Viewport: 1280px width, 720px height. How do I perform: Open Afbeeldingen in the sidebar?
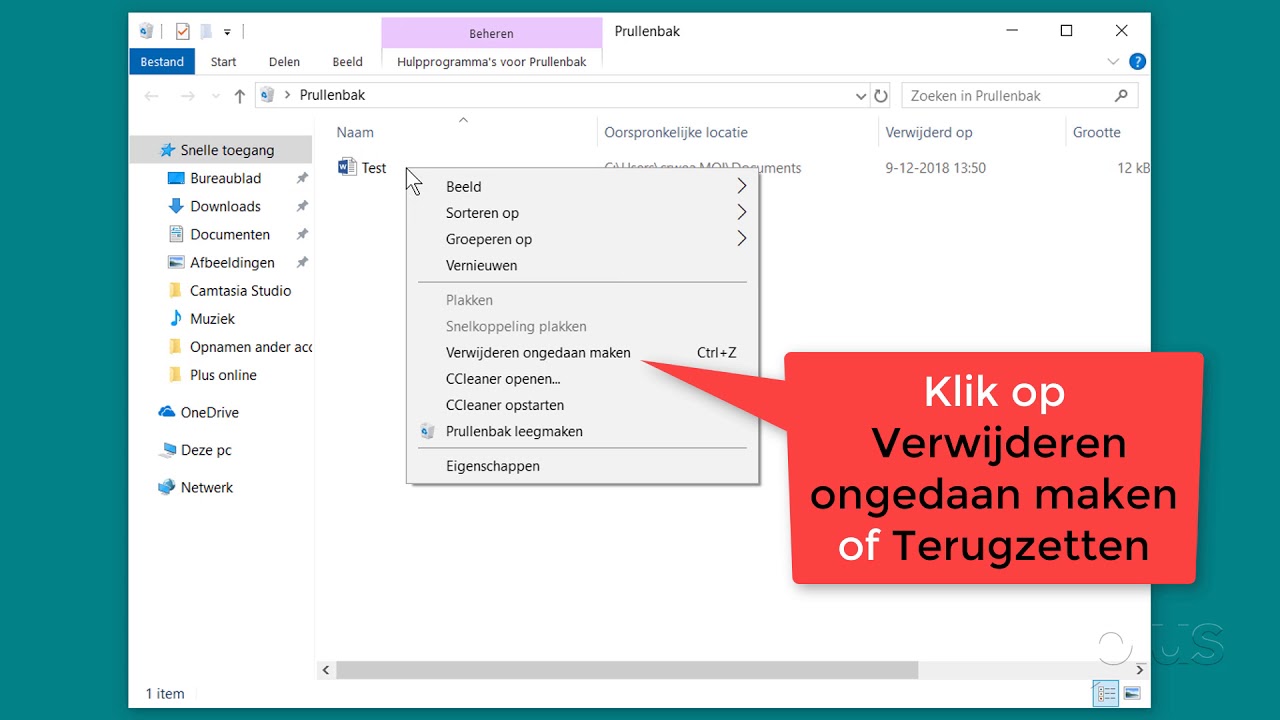(222, 262)
